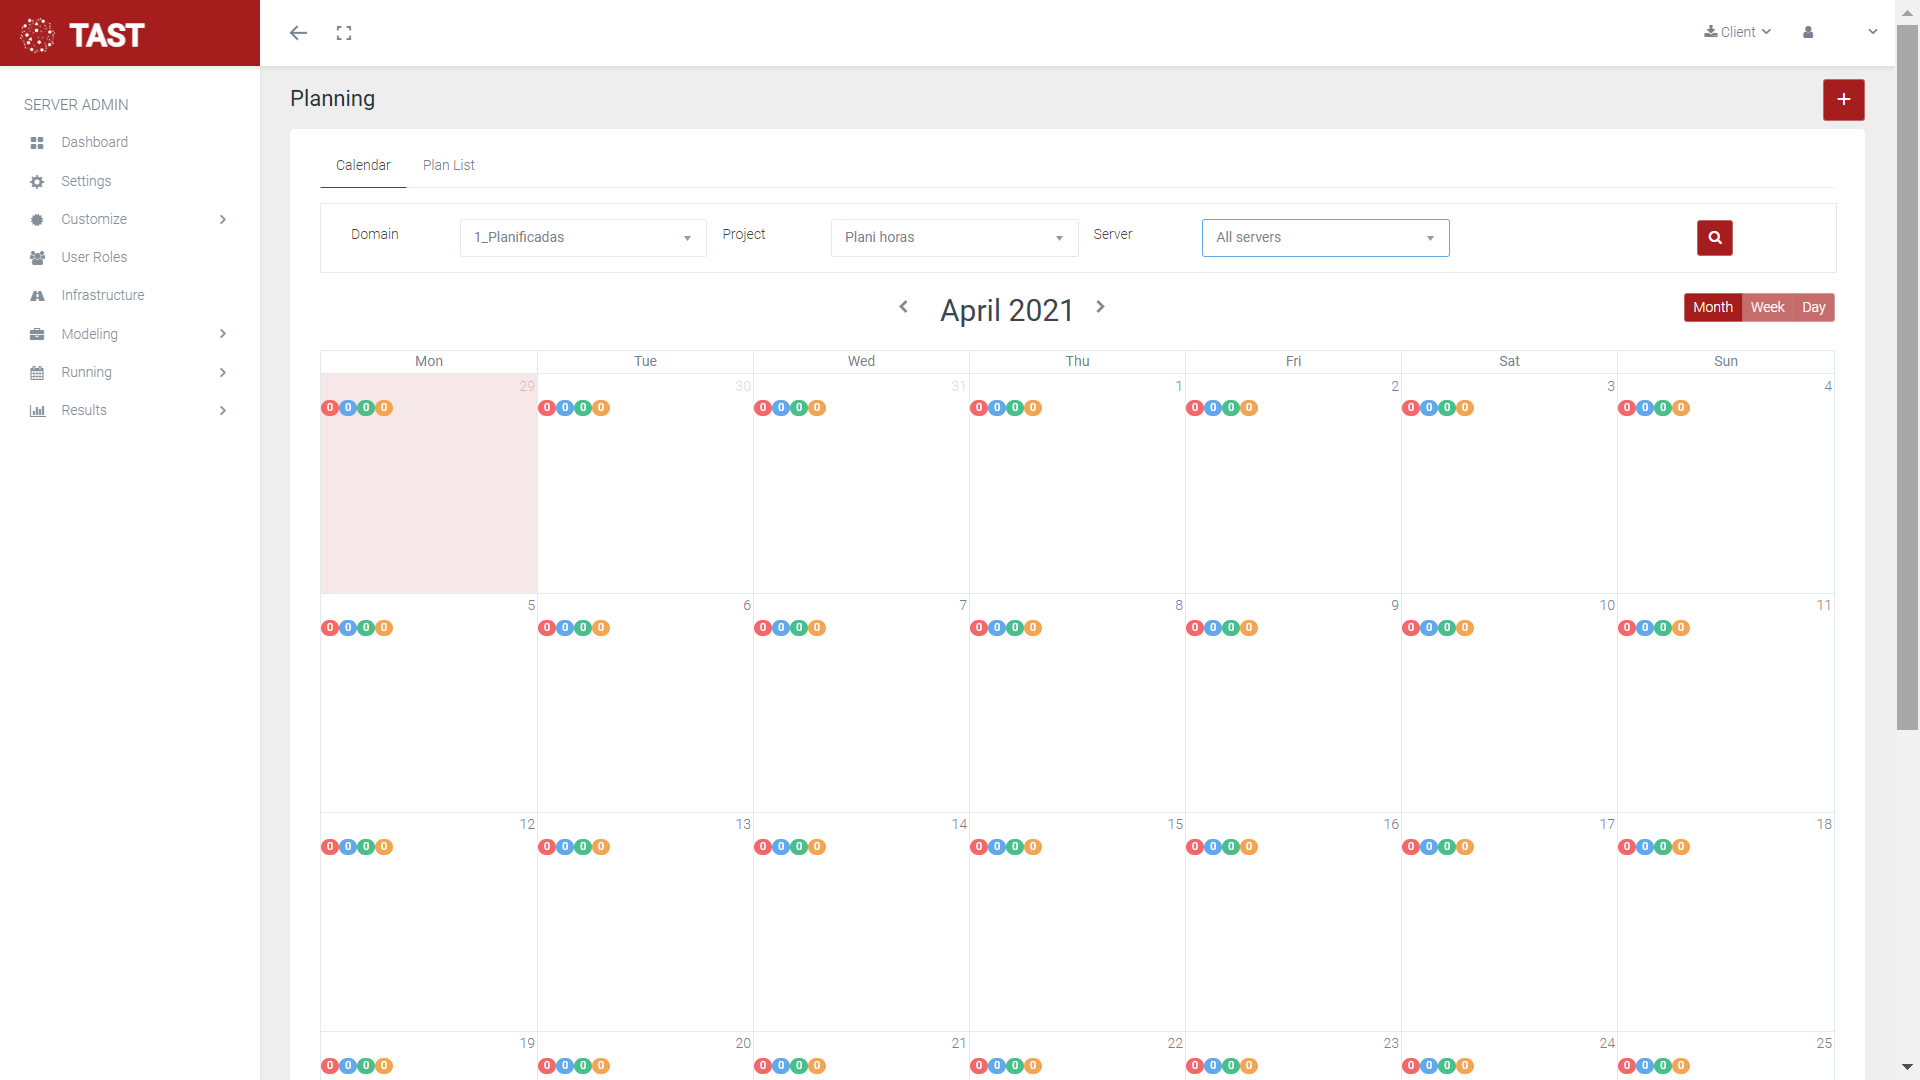The image size is (1920, 1080).
Task: Go to previous month with left chevron
Action: (x=903, y=307)
